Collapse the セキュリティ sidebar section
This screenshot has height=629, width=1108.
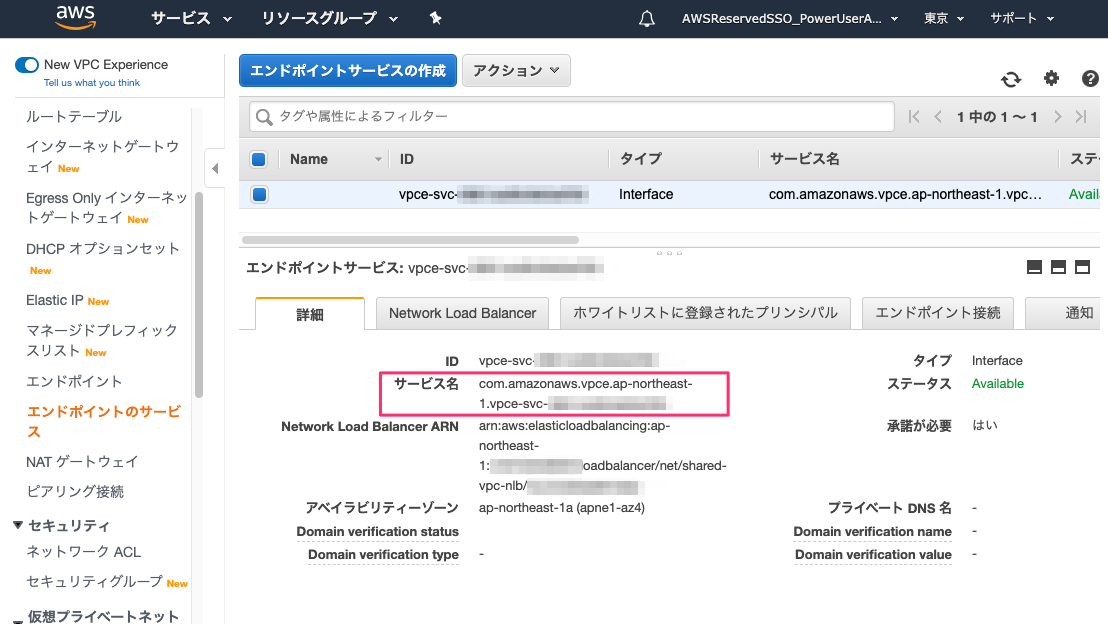tap(18, 525)
